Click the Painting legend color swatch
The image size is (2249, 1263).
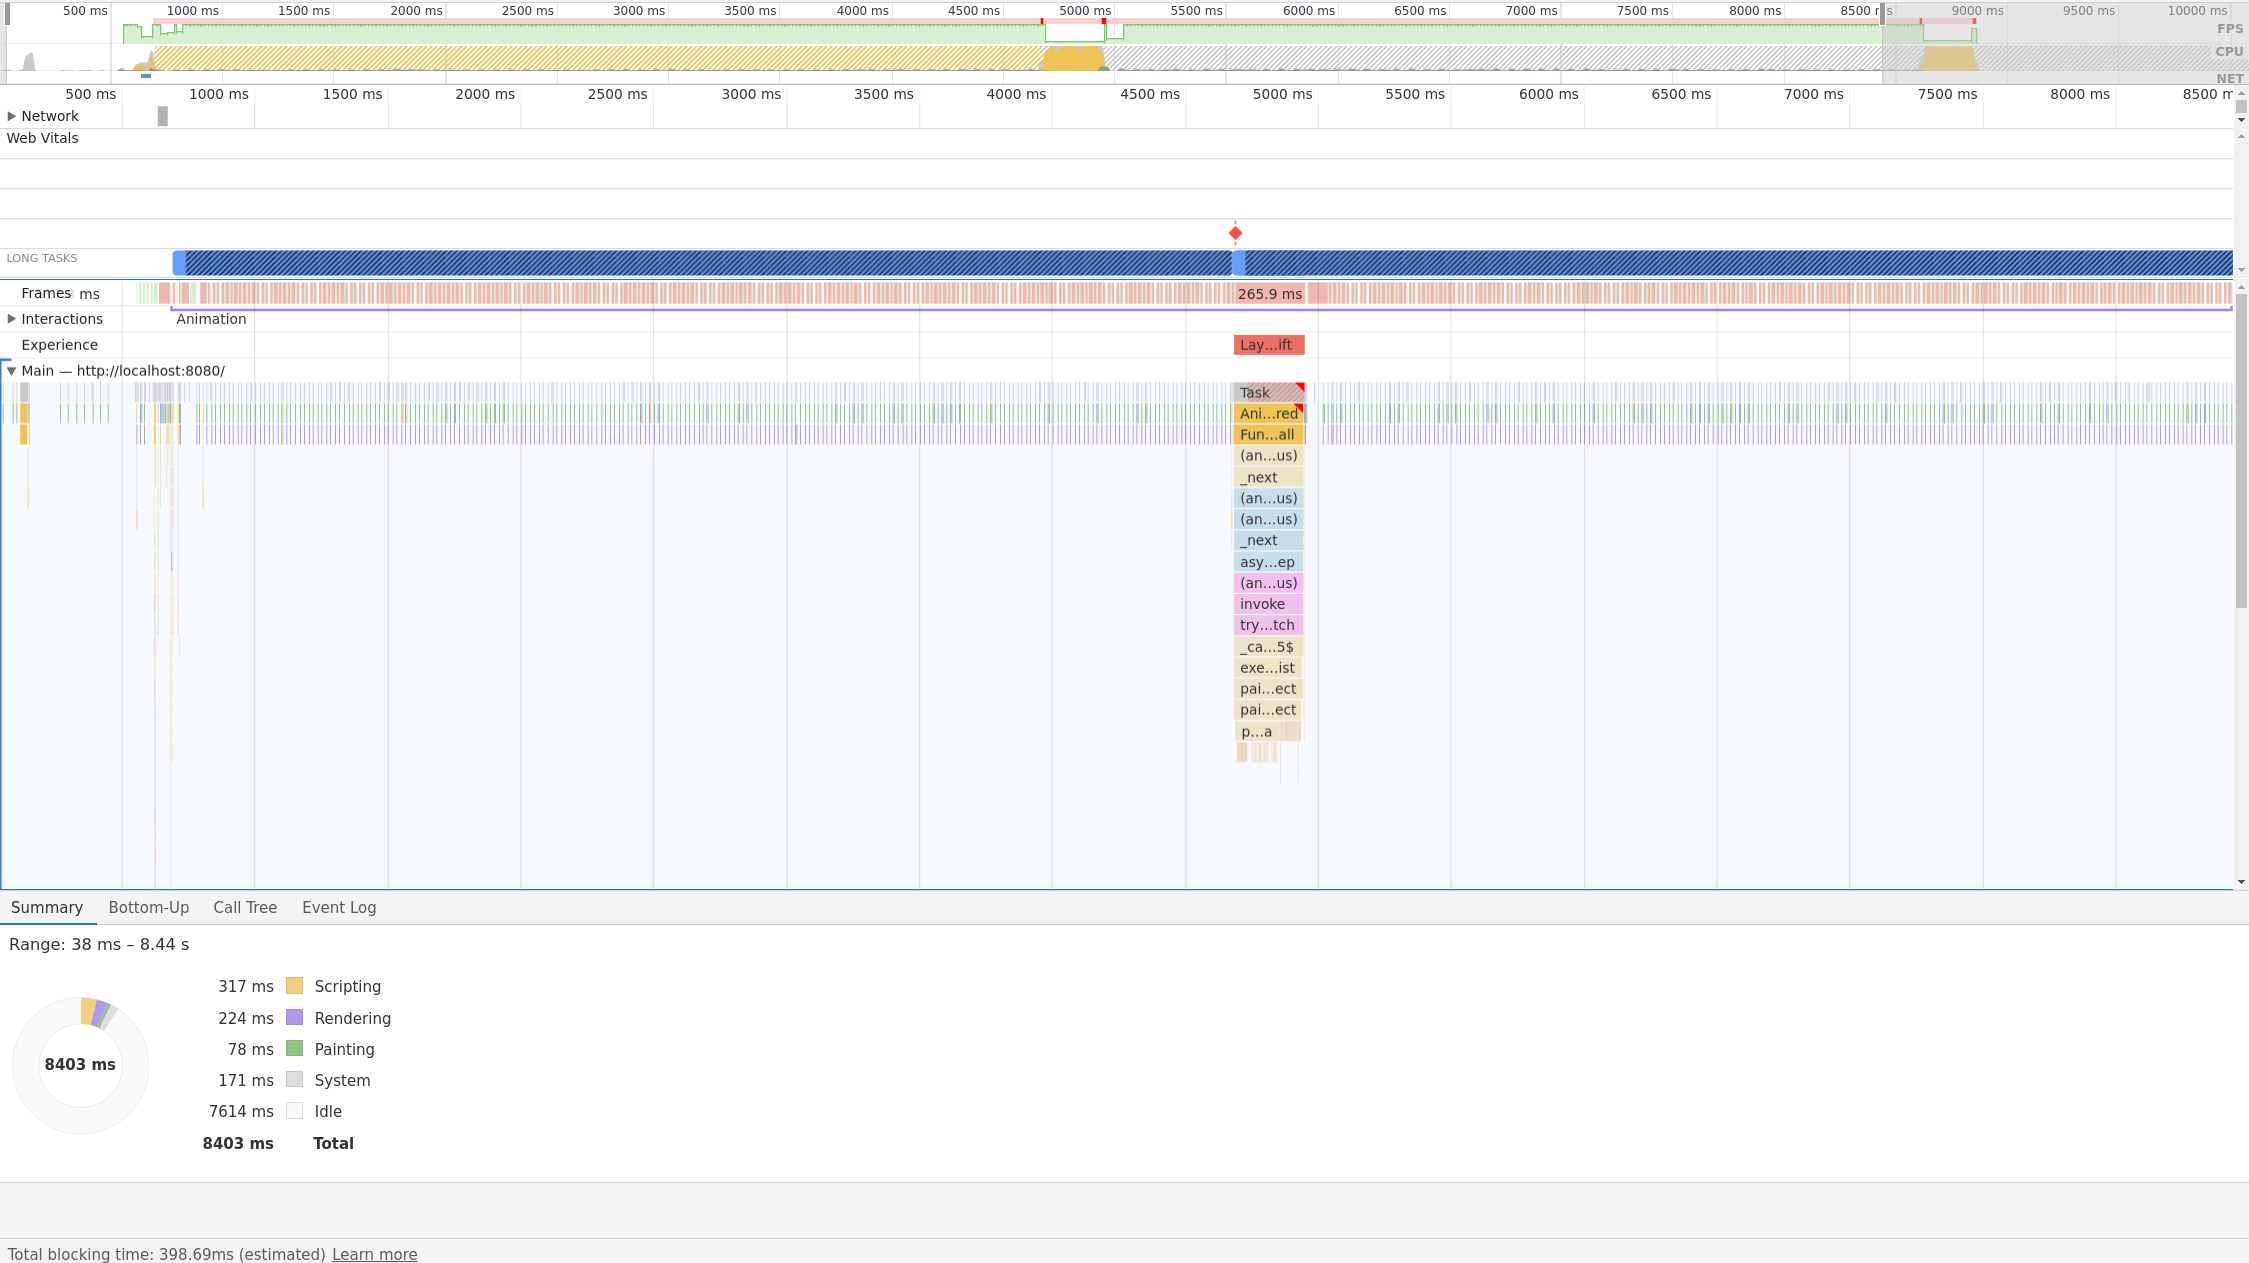[295, 1049]
